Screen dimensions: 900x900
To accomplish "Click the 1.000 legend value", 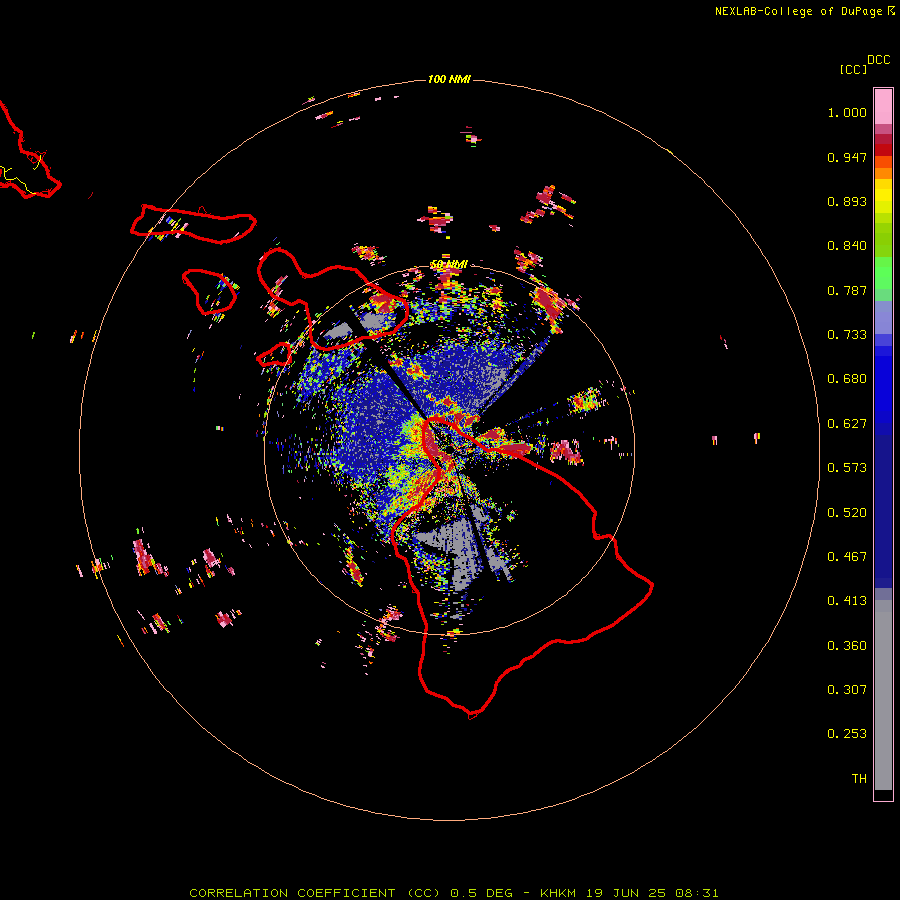I will coord(847,112).
